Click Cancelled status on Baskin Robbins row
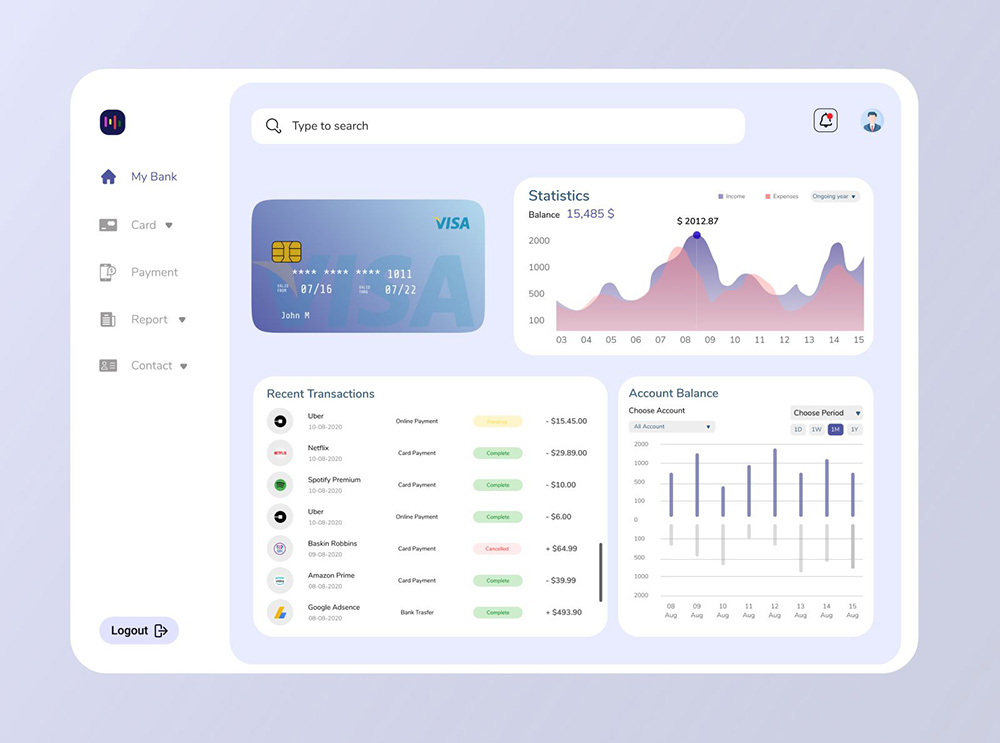This screenshot has height=743, width=1000. [497, 548]
